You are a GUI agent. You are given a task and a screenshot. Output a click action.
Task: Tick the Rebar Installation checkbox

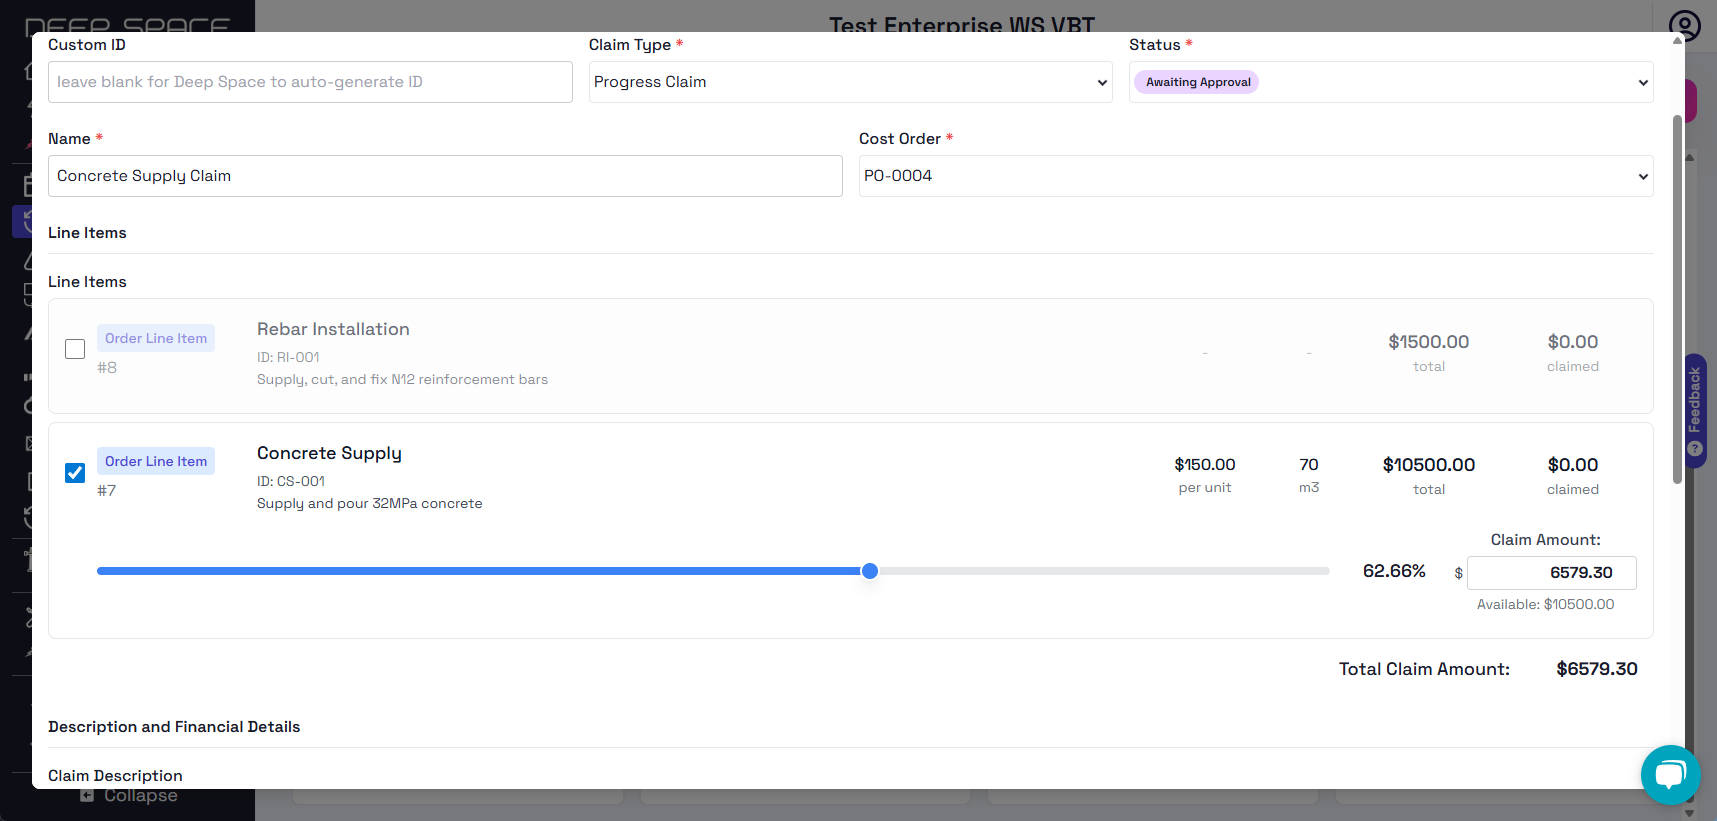click(75, 349)
